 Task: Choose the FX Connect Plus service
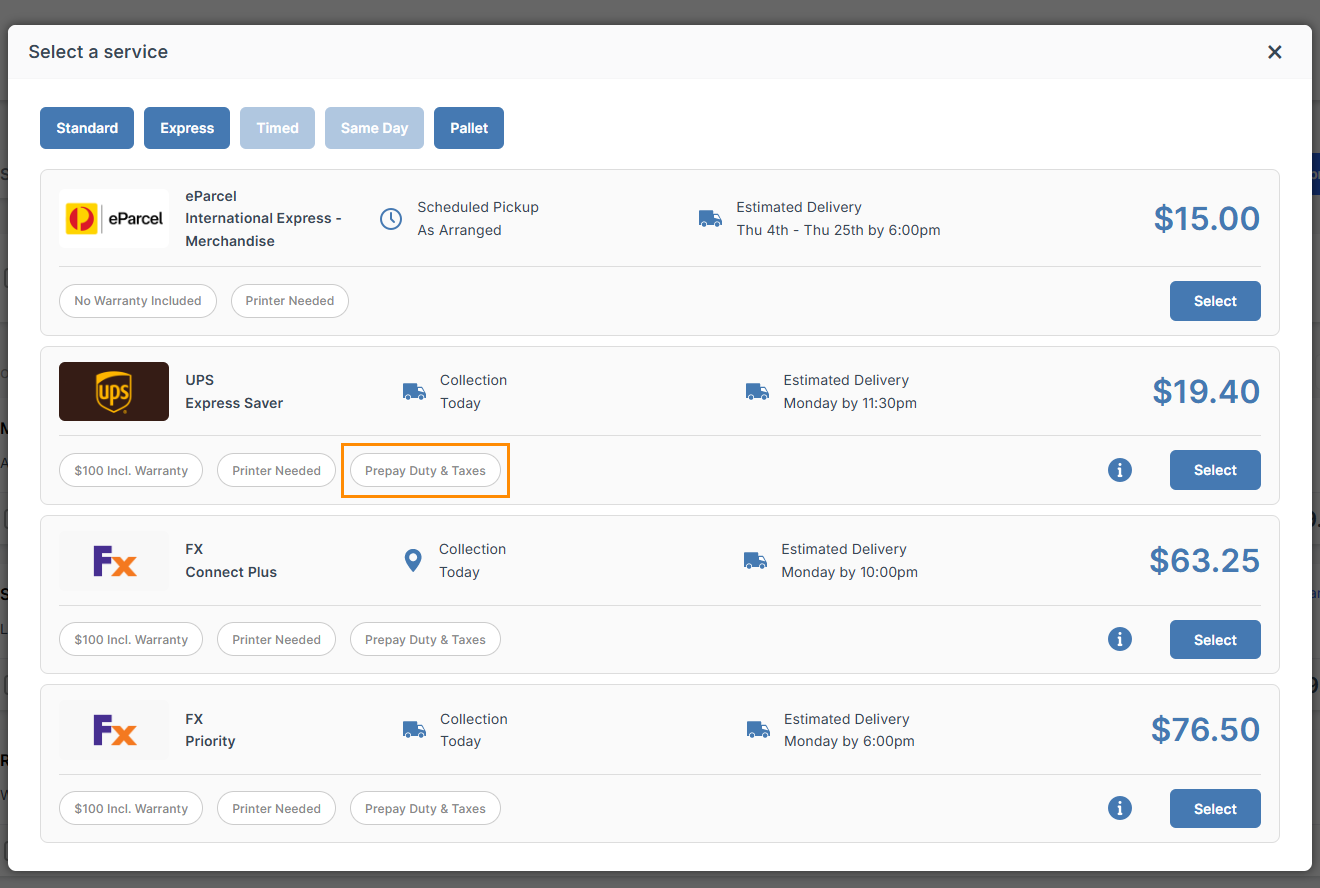pos(1215,640)
